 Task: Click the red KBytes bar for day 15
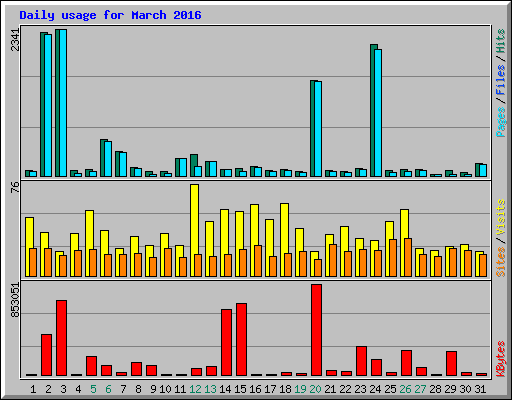tap(241, 339)
